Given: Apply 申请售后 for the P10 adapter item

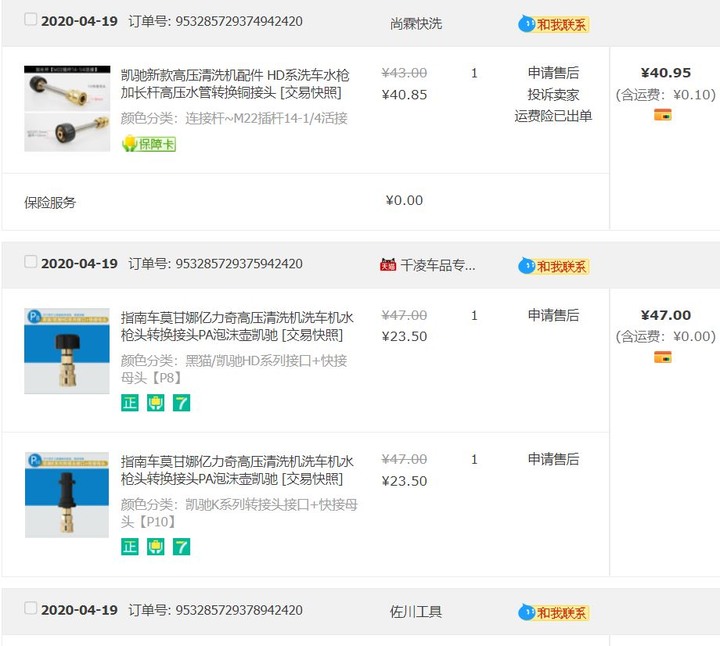Looking at the screenshot, I should point(553,459).
